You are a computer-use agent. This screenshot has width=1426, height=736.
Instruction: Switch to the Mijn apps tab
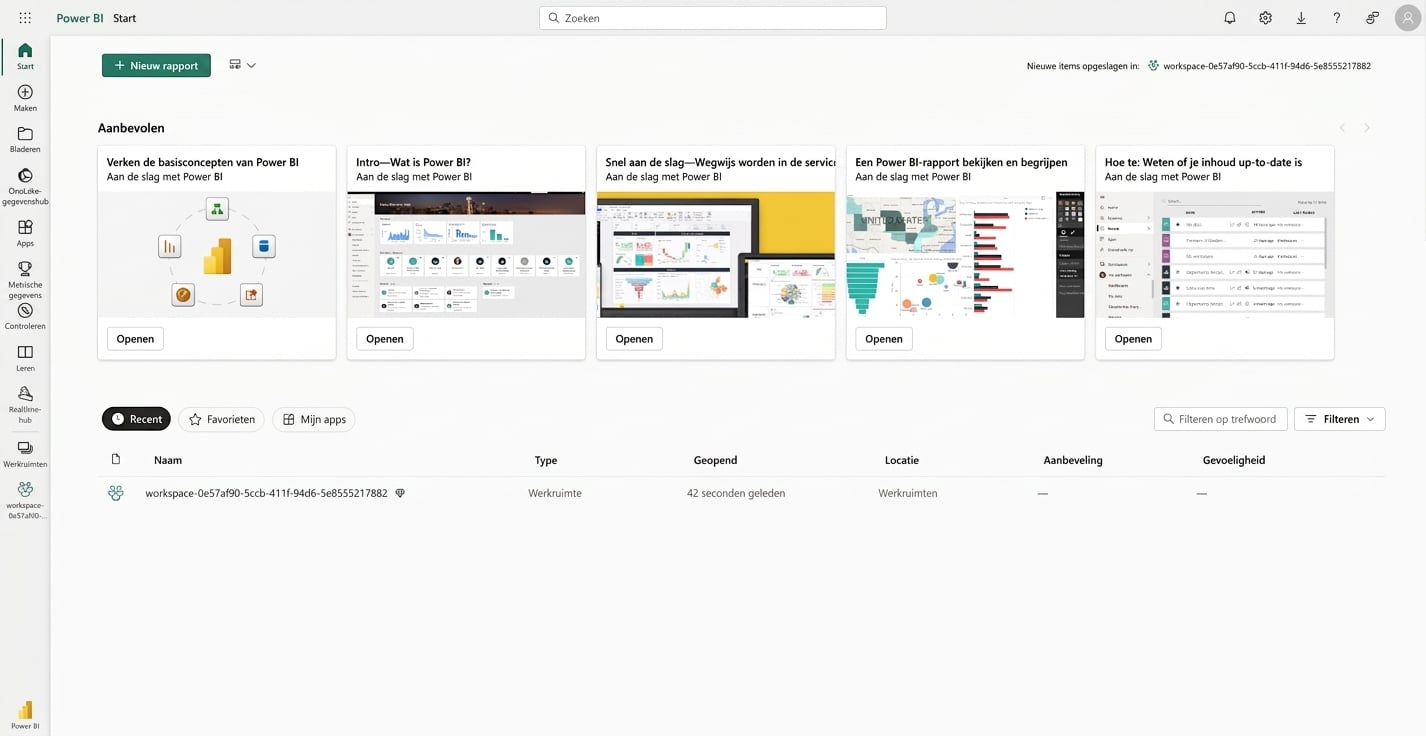[x=313, y=419]
